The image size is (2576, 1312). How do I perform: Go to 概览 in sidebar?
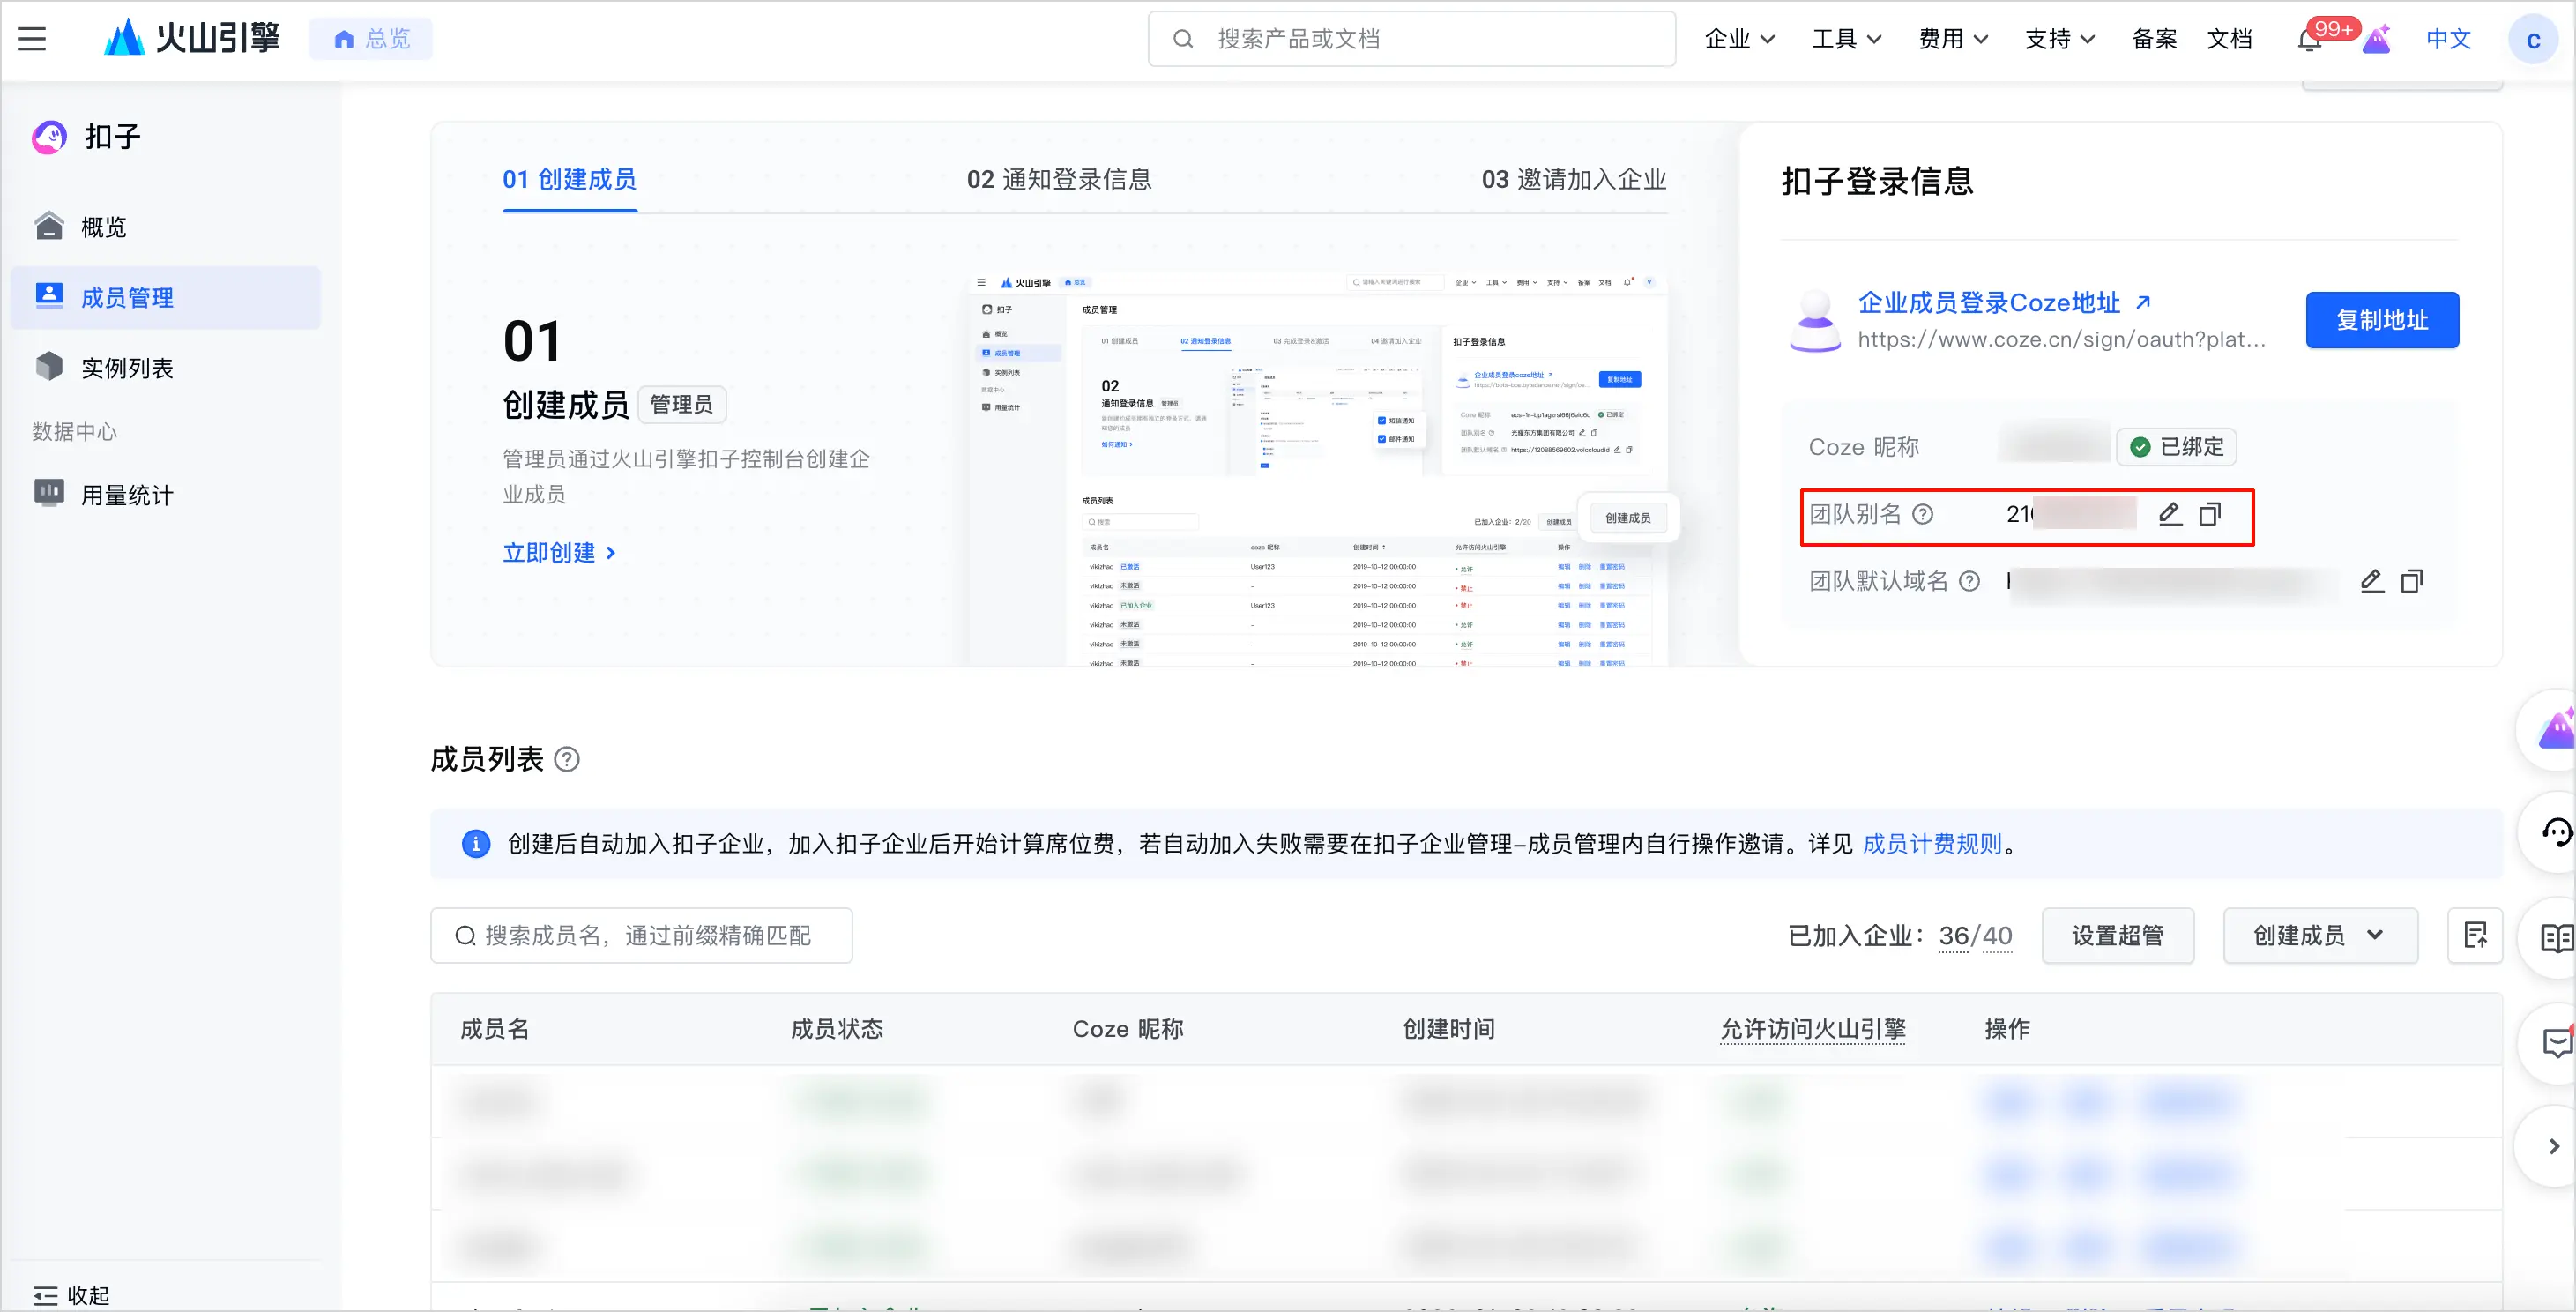[166, 227]
